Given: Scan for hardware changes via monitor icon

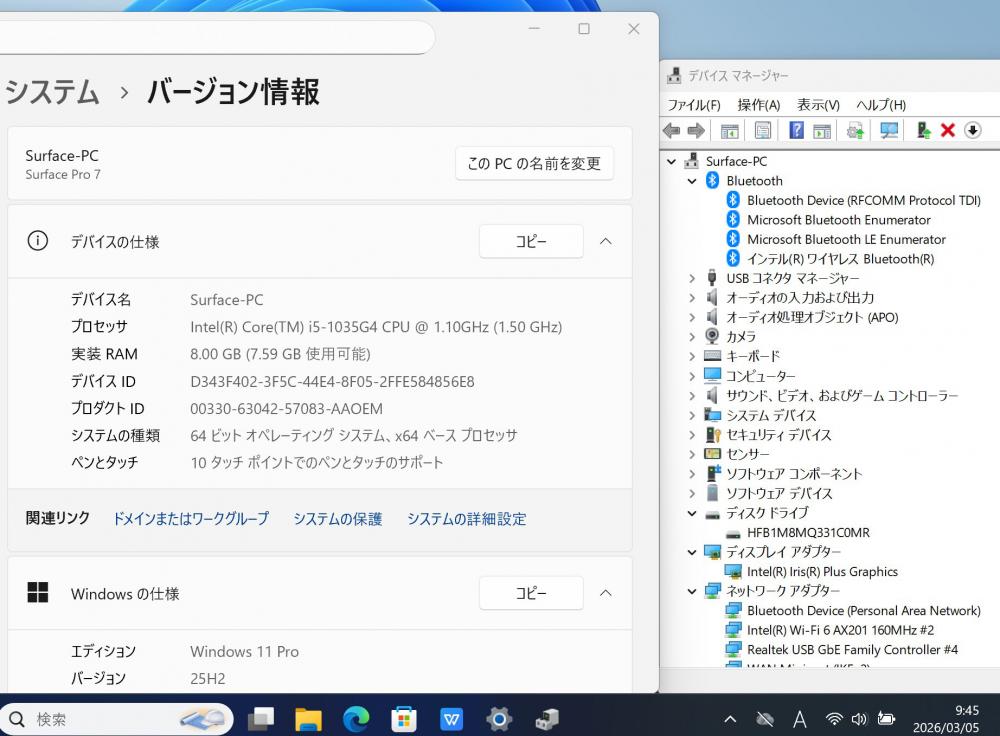Looking at the screenshot, I should coord(888,131).
